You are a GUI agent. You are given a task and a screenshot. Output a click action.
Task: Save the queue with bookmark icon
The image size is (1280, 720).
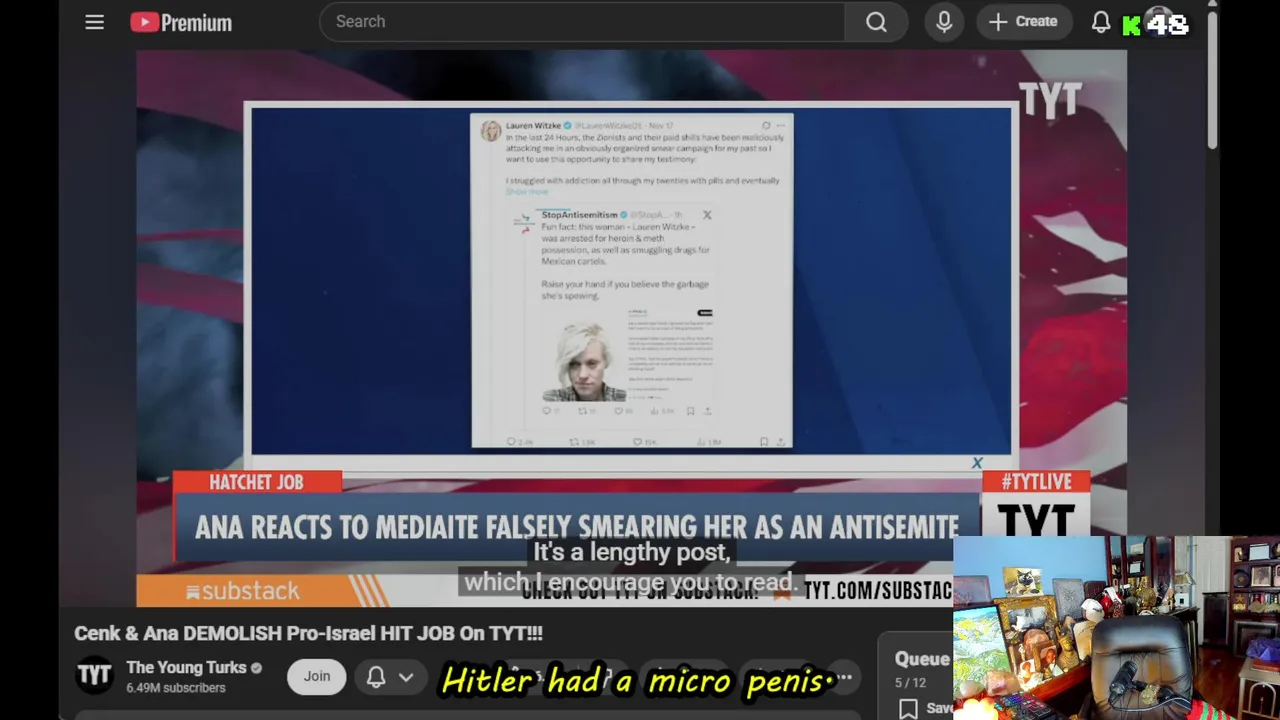click(x=908, y=708)
